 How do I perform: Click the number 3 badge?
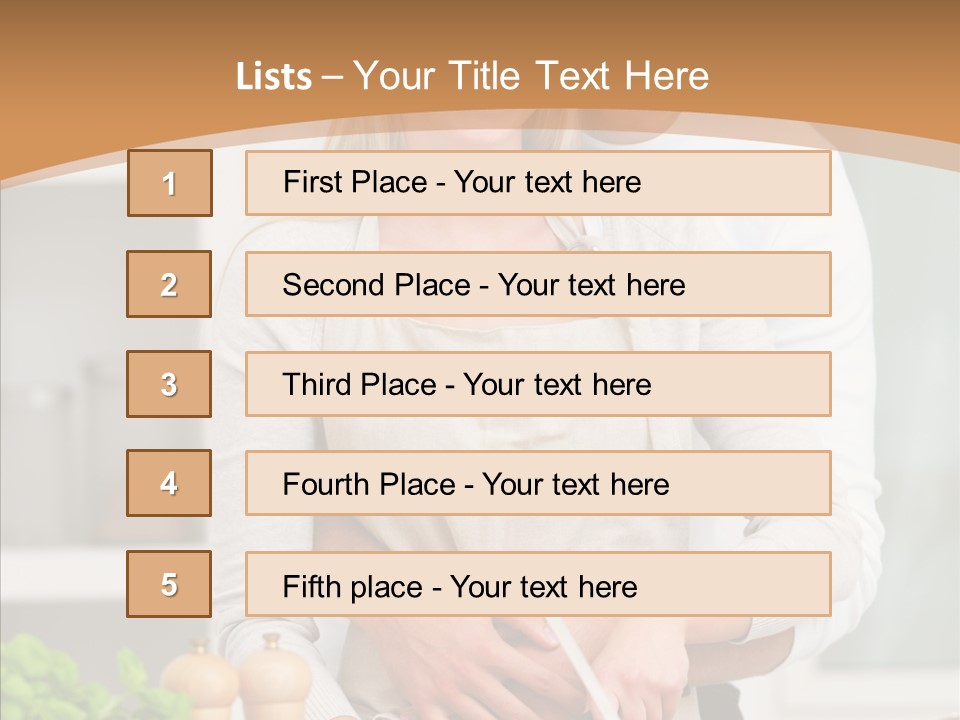pyautogui.click(x=169, y=384)
